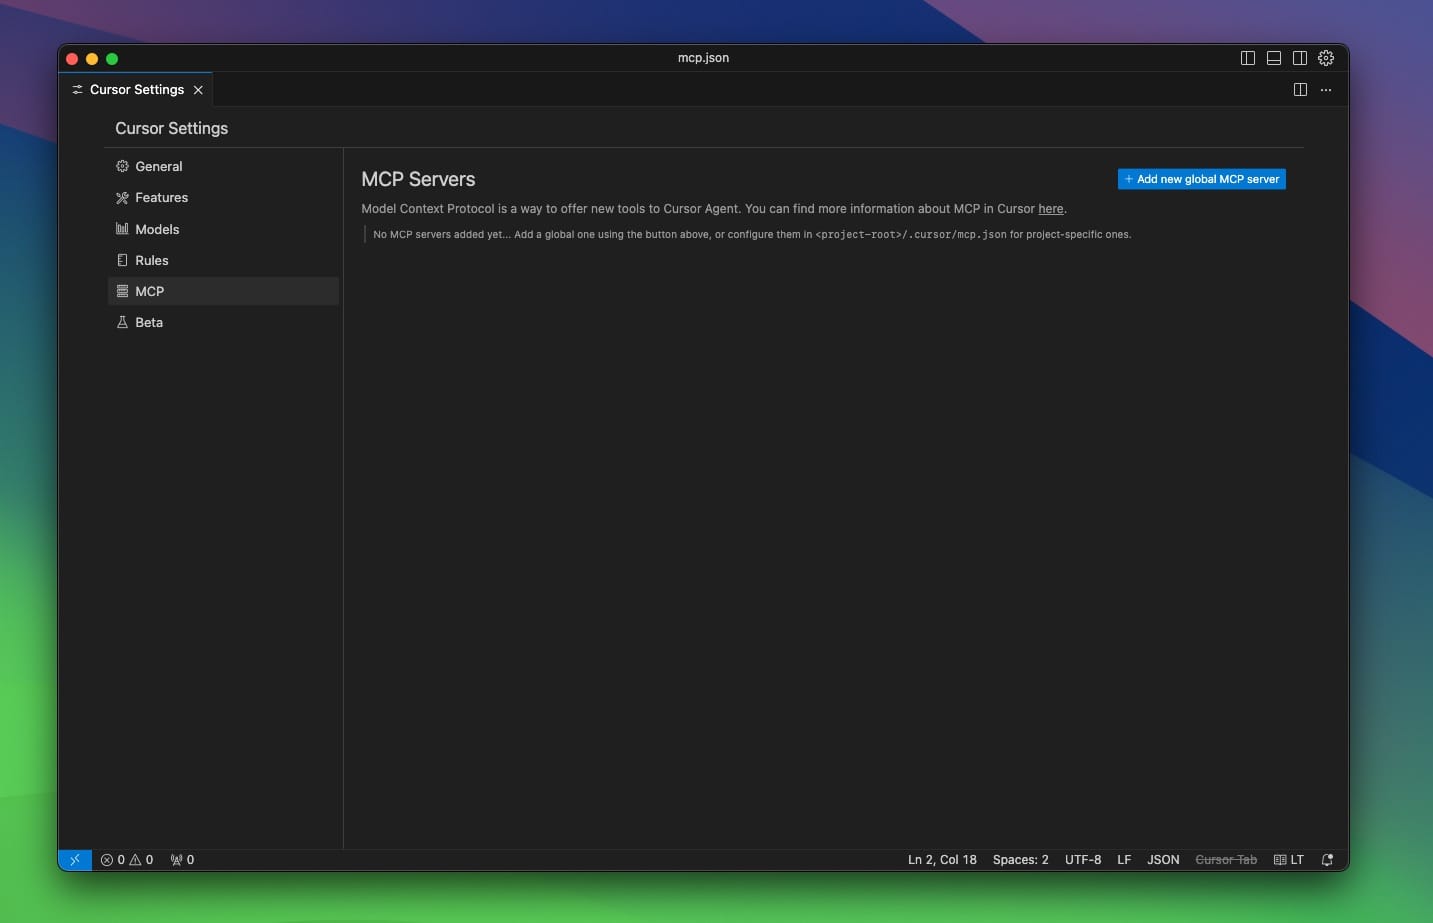The width and height of the screenshot is (1433, 923).
Task: Open settings gear icon in title bar
Action: [x=1326, y=58]
